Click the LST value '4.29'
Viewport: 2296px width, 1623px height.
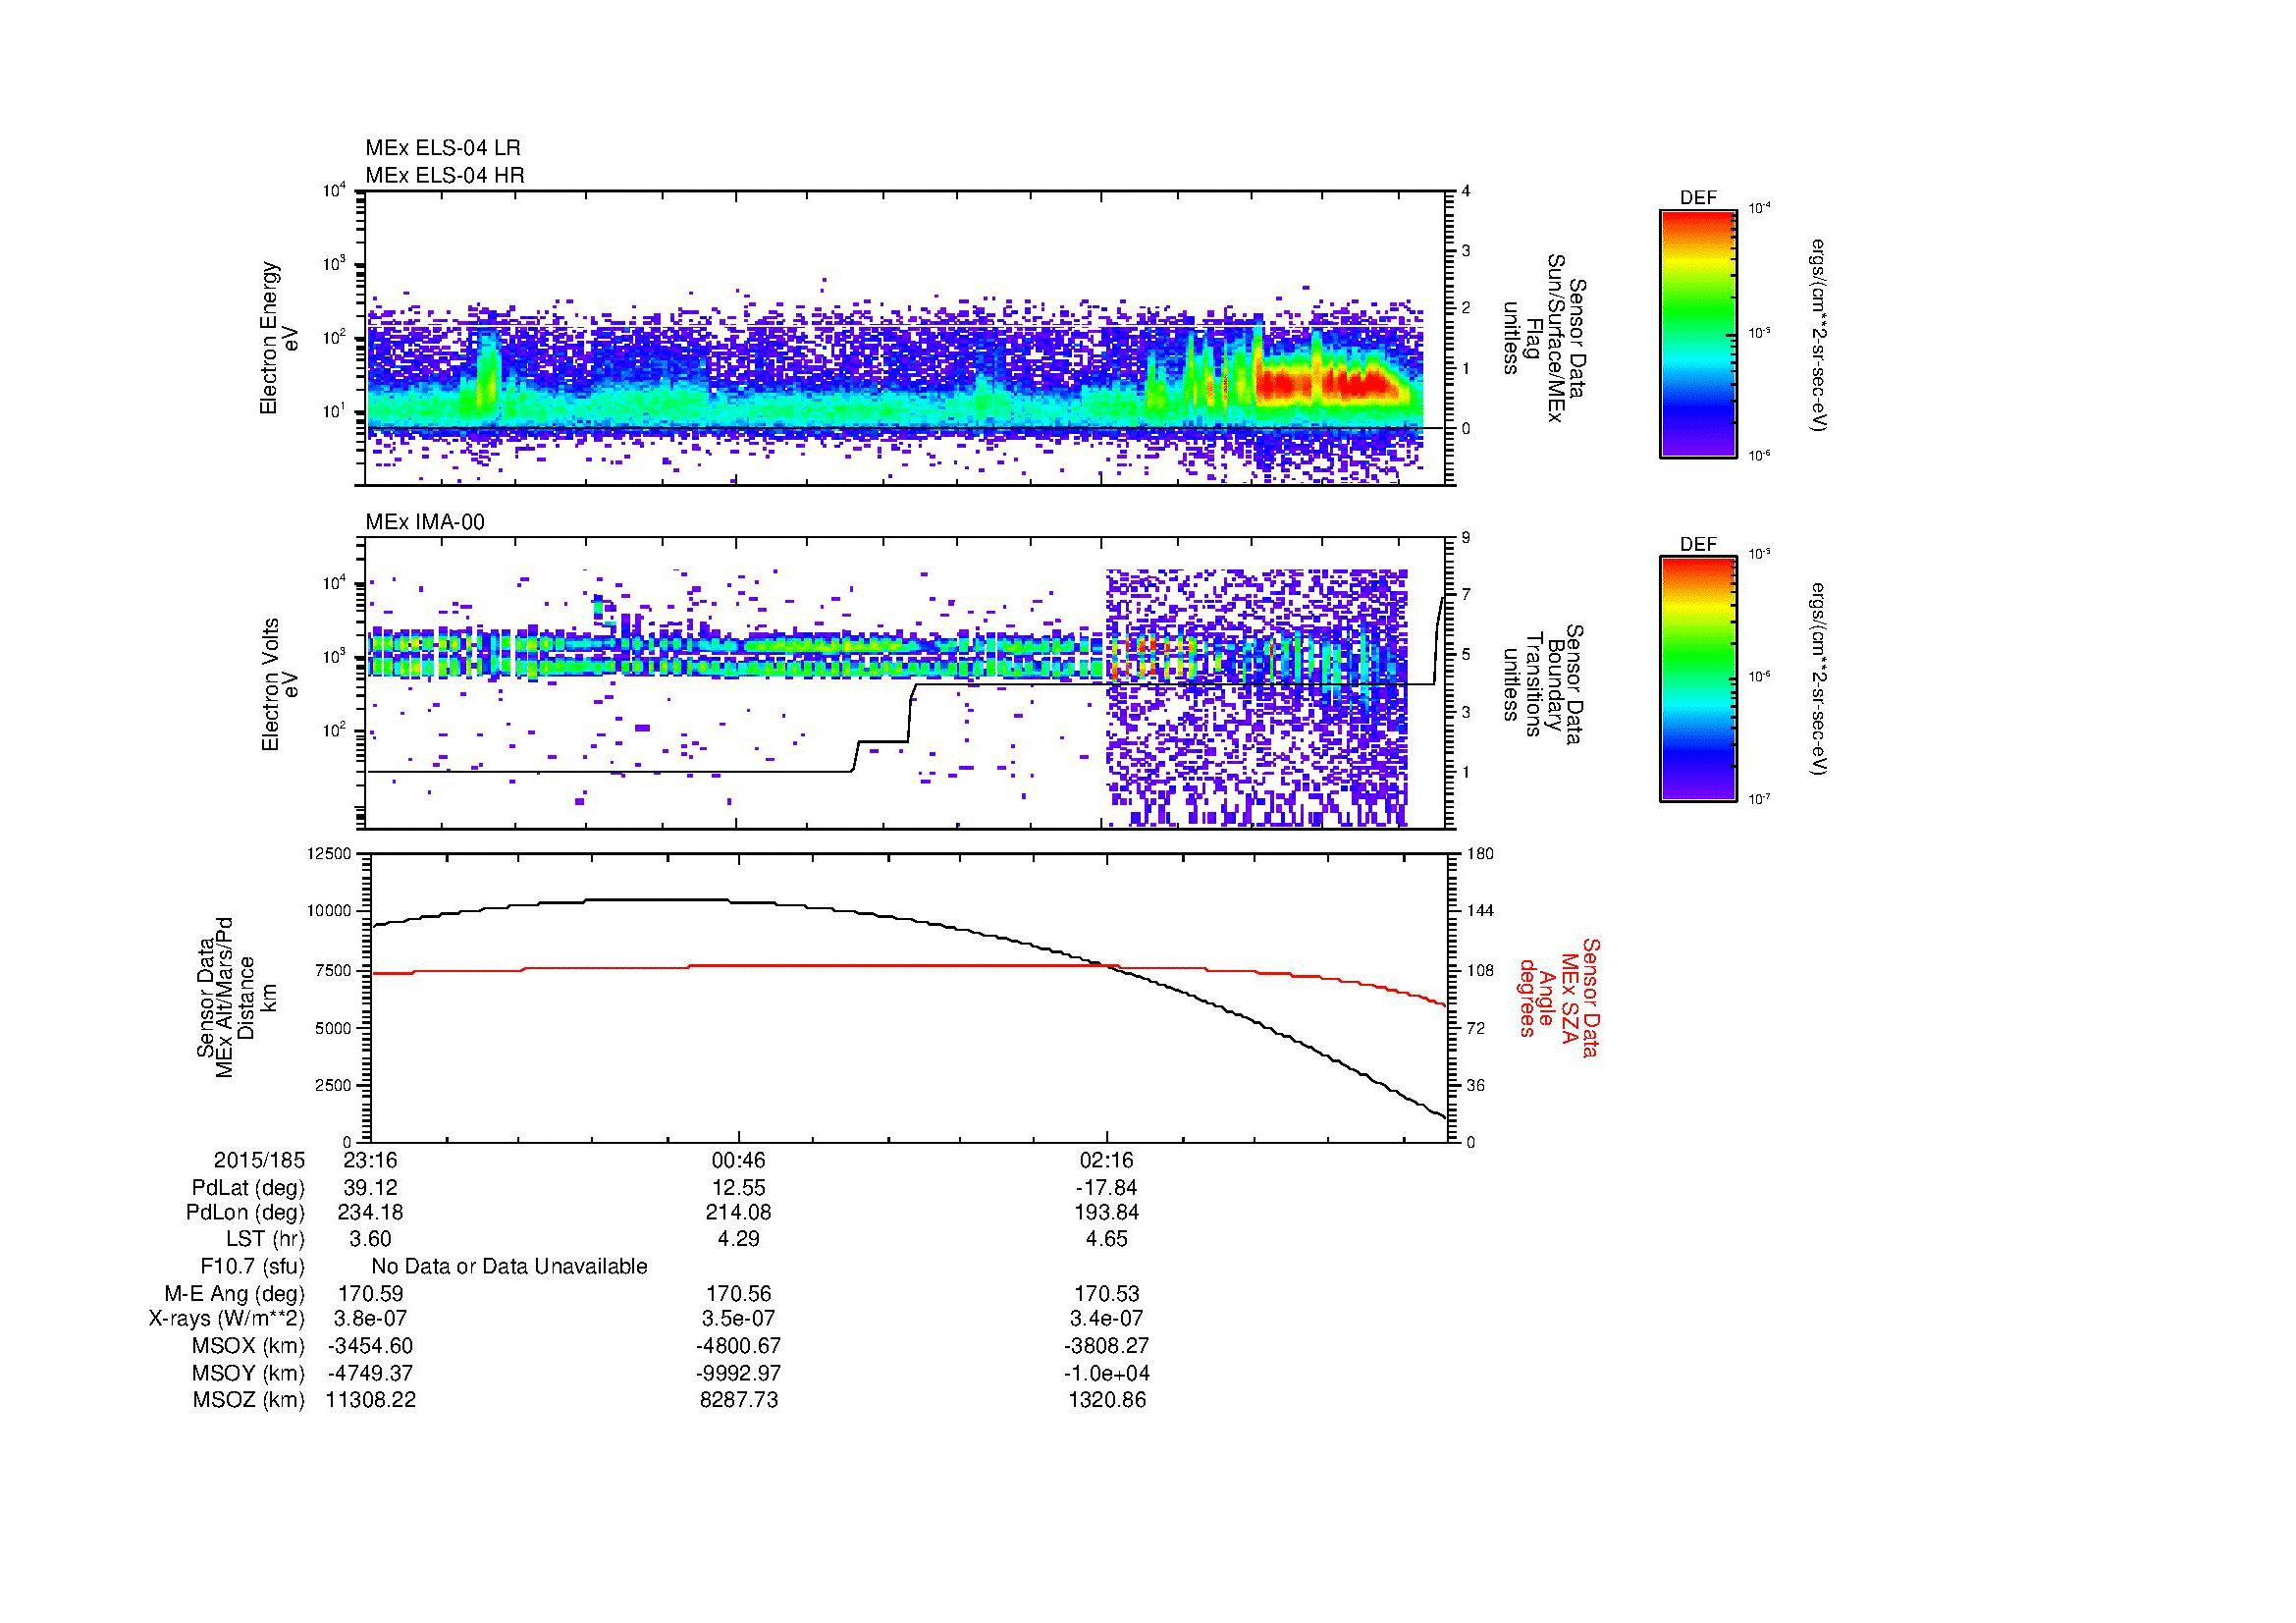(738, 1239)
